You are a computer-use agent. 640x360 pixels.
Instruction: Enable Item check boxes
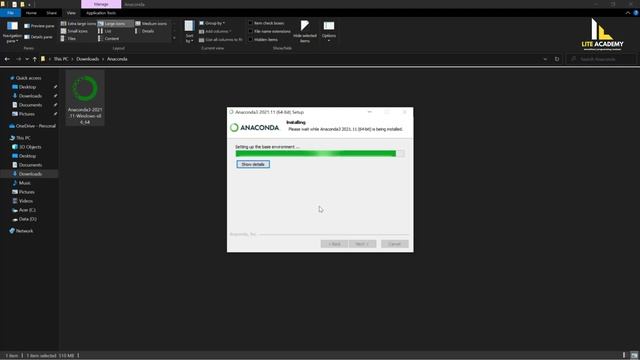266,23
